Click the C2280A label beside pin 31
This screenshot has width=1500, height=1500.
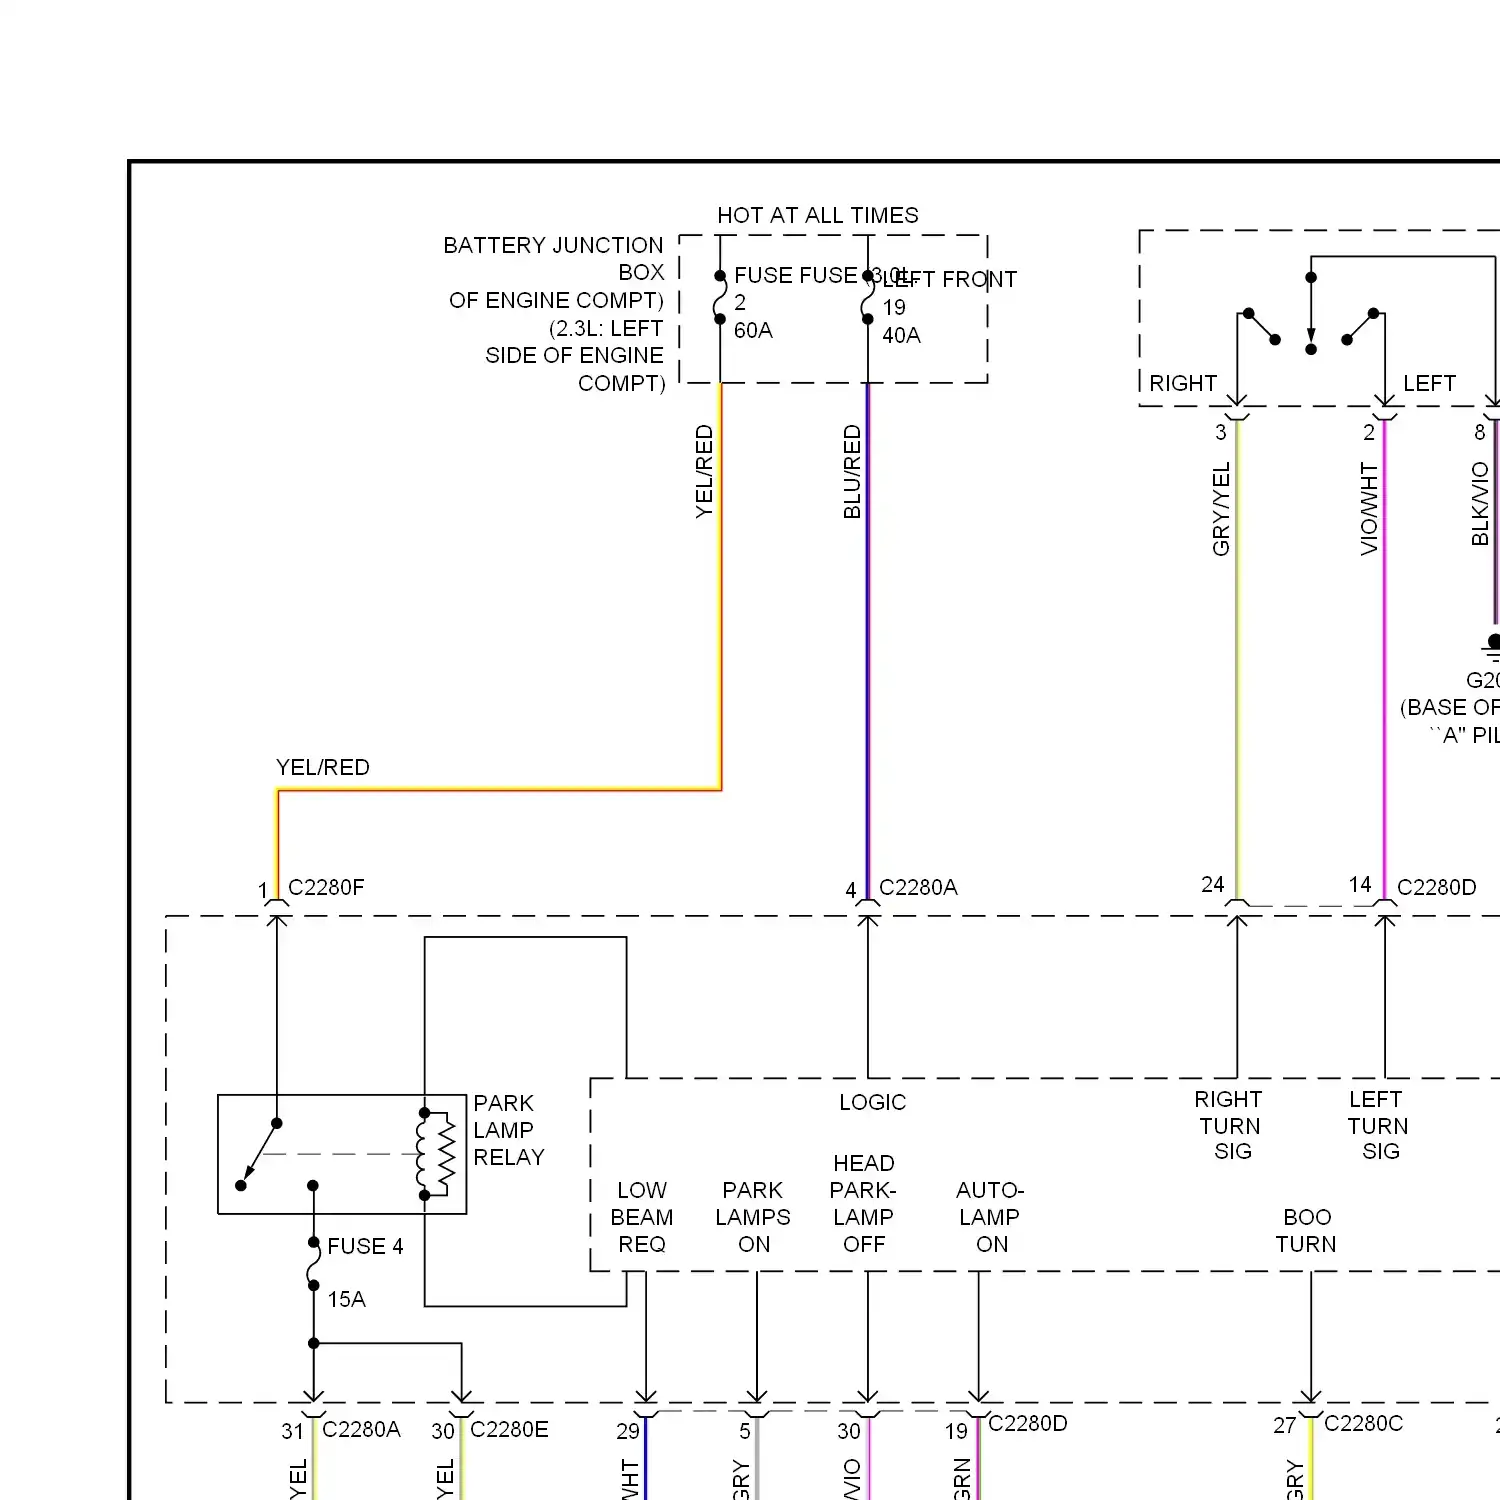tap(361, 1429)
